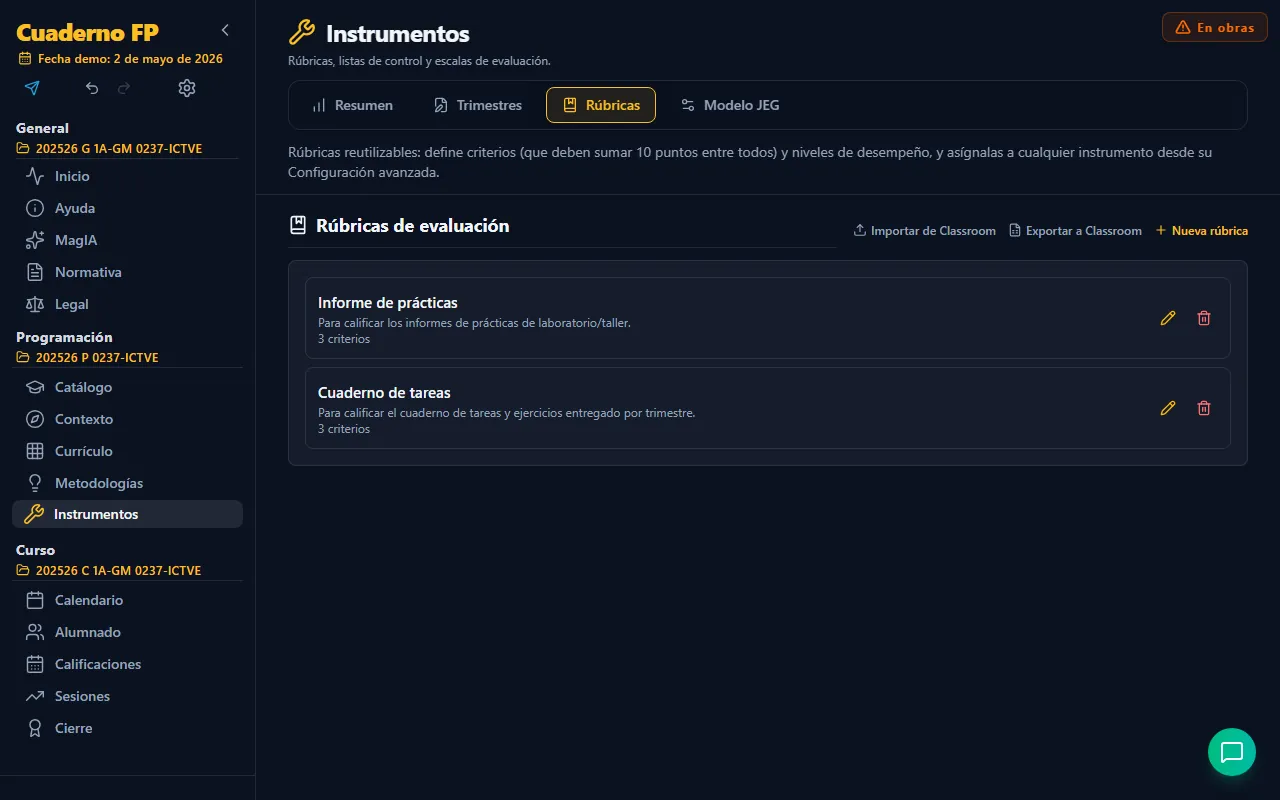Open settings with the gear icon
1280x800 pixels.
(x=187, y=88)
